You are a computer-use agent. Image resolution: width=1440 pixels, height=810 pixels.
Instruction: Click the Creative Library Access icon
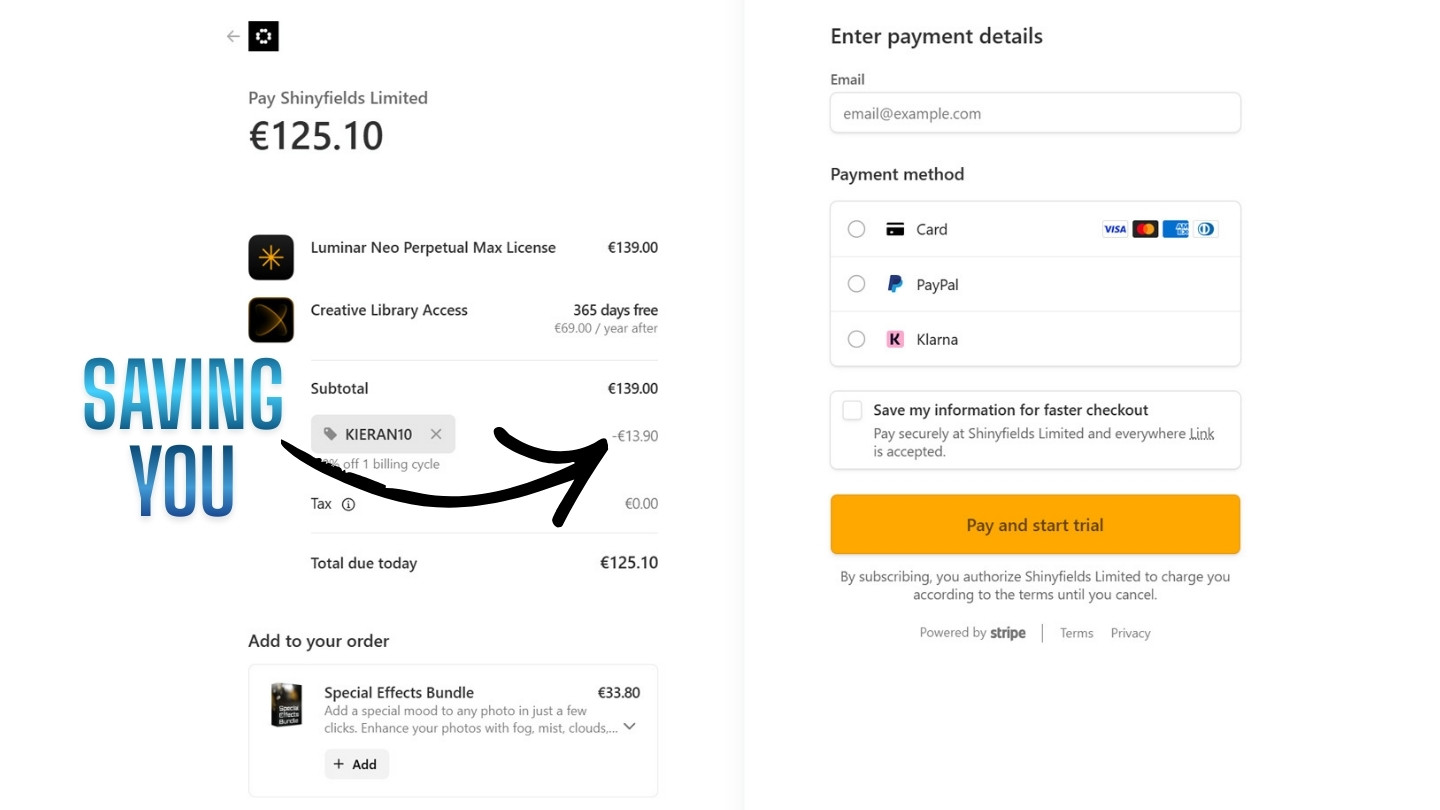pyautogui.click(x=270, y=319)
